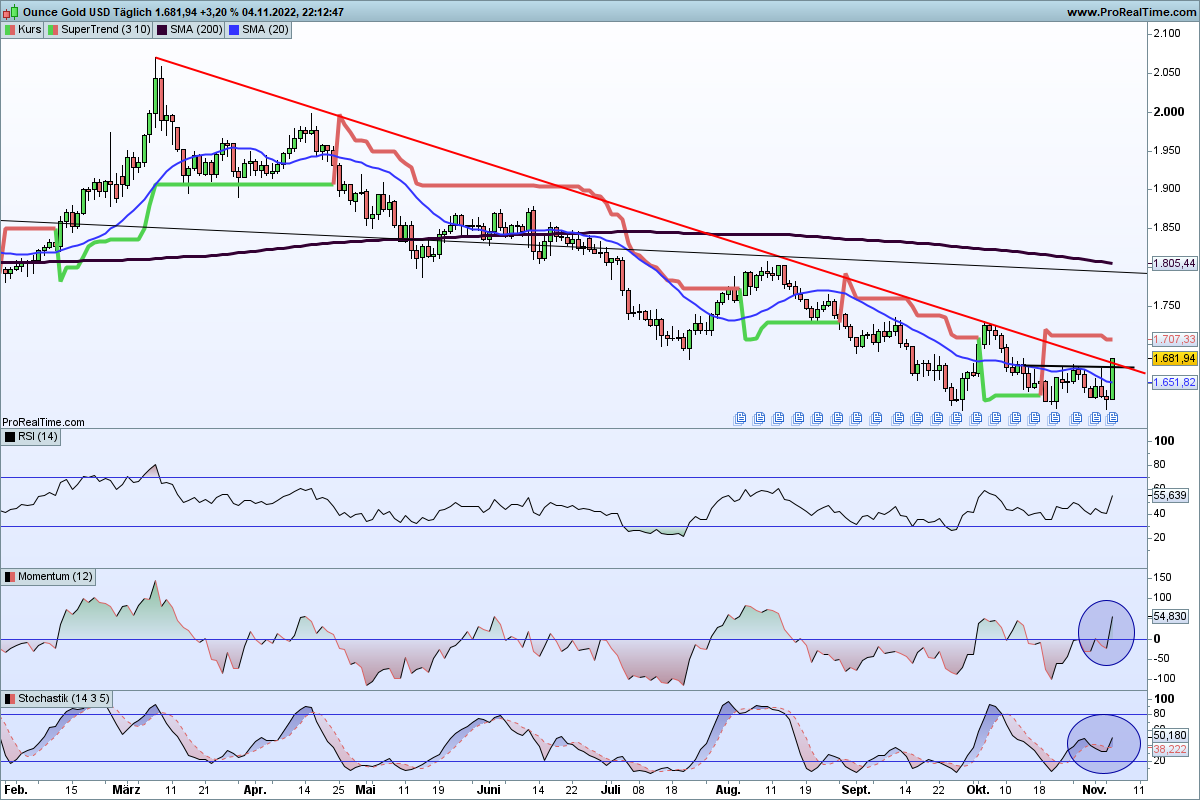The image size is (1200, 800).
Task: Click the 'Aug.' label on the time axis
Action: [728, 789]
